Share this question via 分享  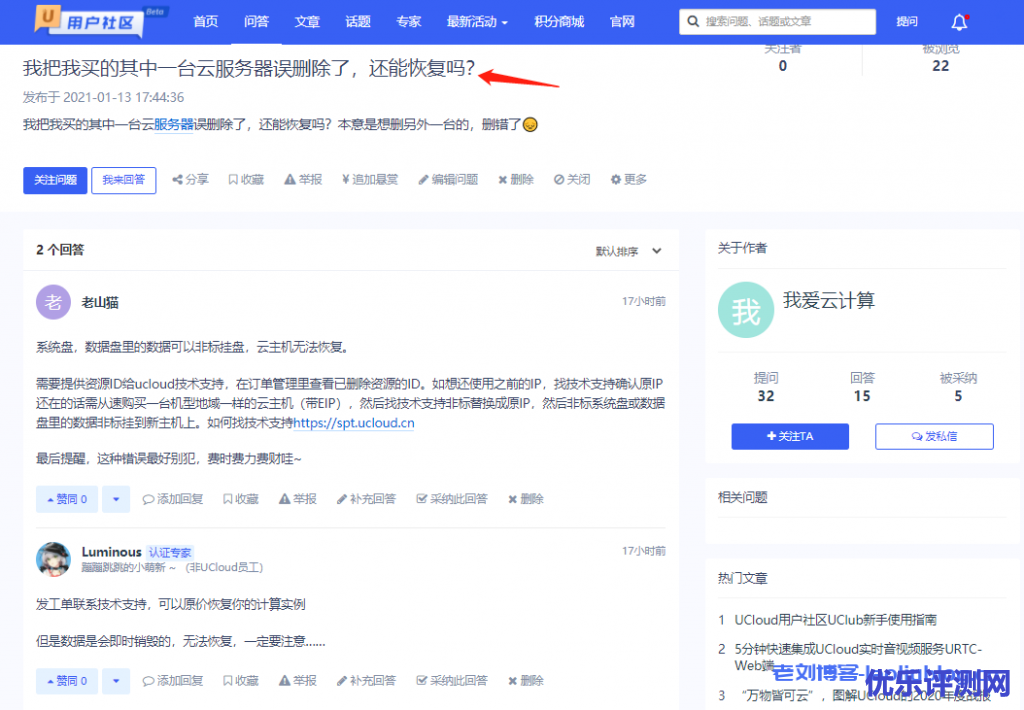[x=190, y=180]
